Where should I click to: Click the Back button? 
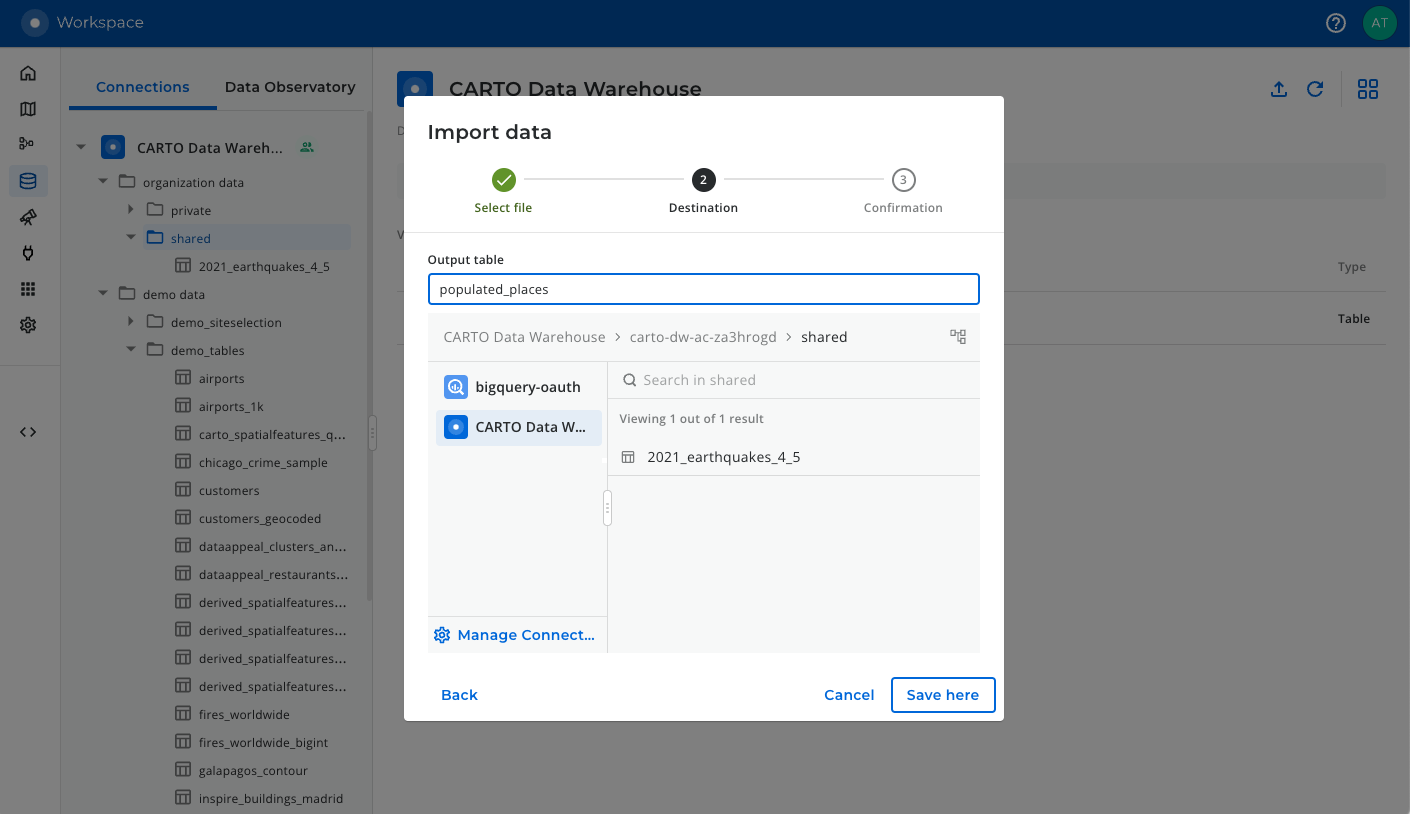460,695
